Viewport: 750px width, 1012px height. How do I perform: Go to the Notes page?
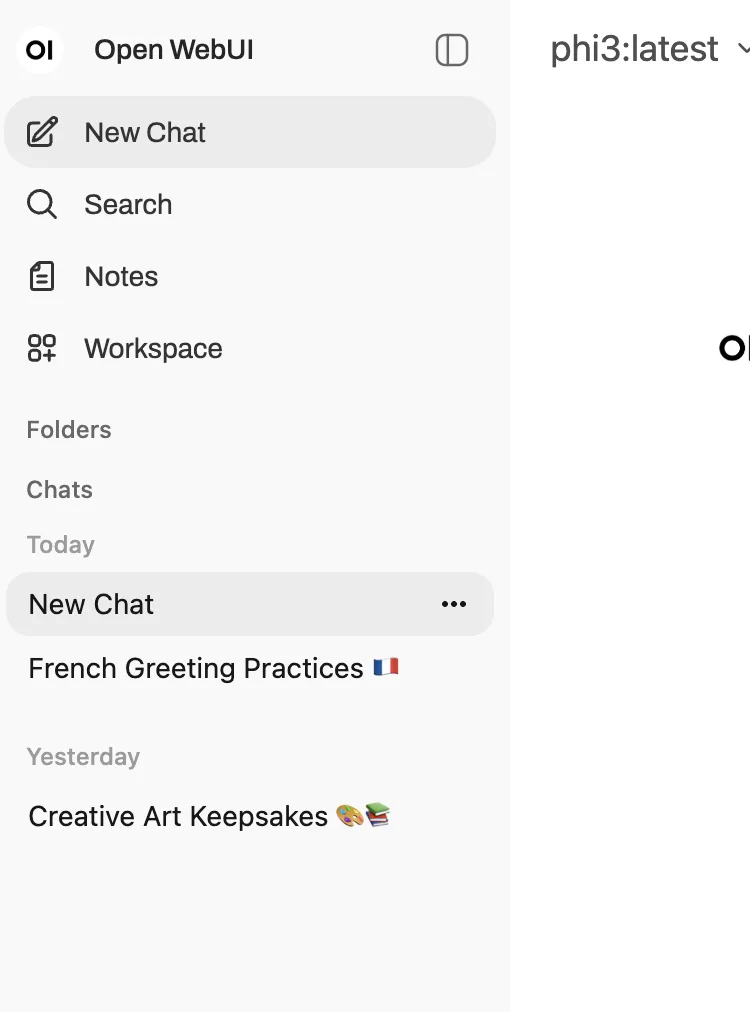coord(121,276)
